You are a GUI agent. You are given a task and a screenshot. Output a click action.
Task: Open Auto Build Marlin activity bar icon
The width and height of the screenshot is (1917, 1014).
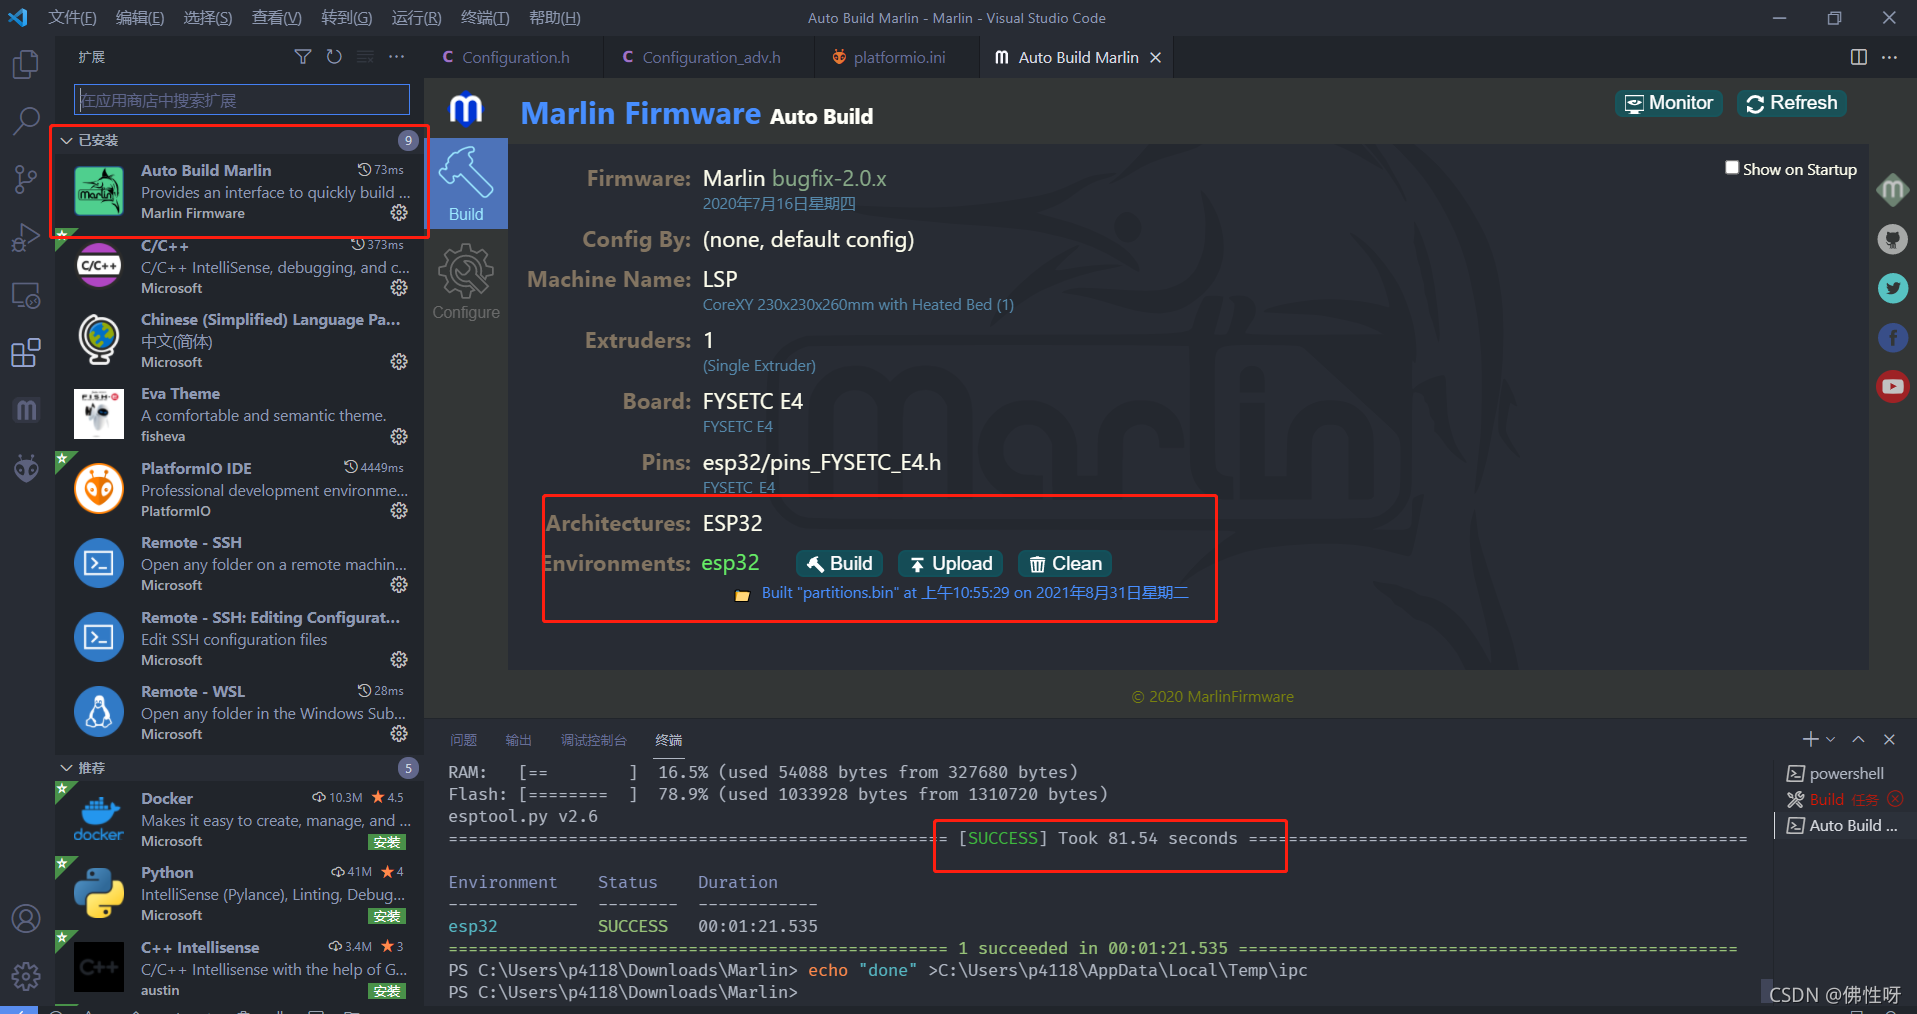pos(26,410)
